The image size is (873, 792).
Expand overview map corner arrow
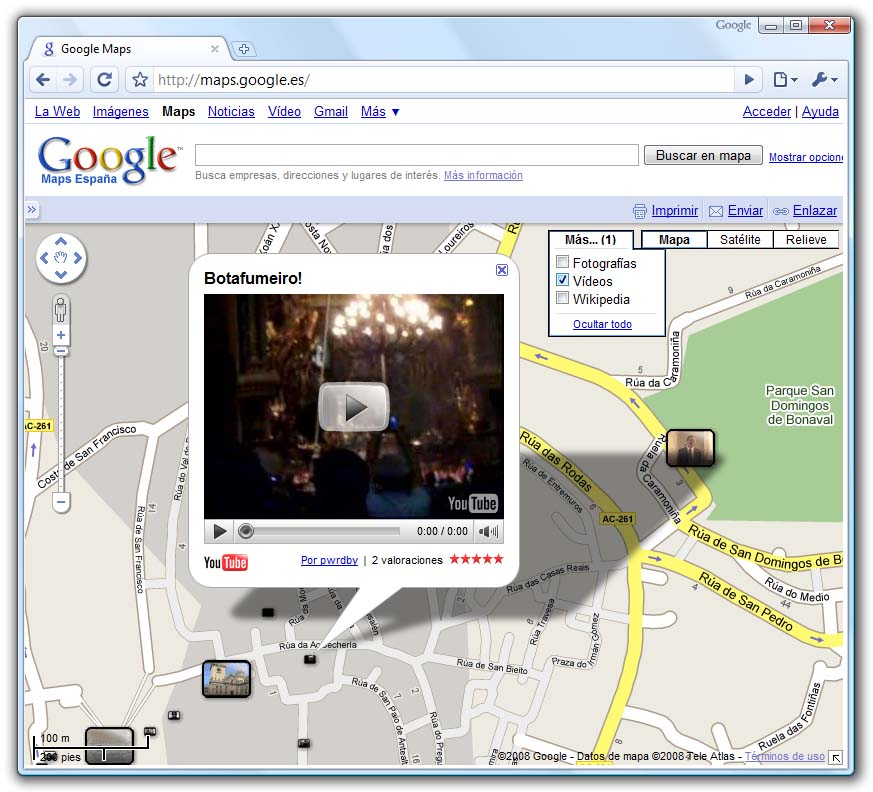pyautogui.click(x=836, y=757)
